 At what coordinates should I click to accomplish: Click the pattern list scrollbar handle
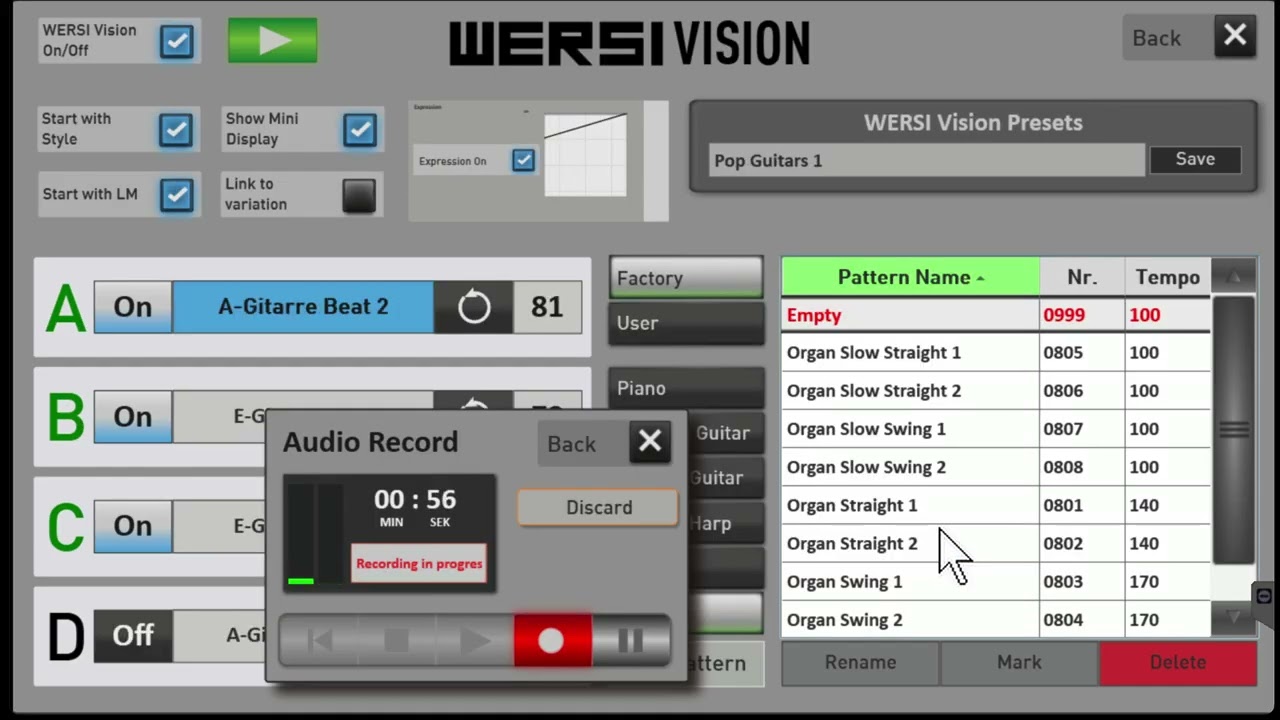[x=1233, y=430]
